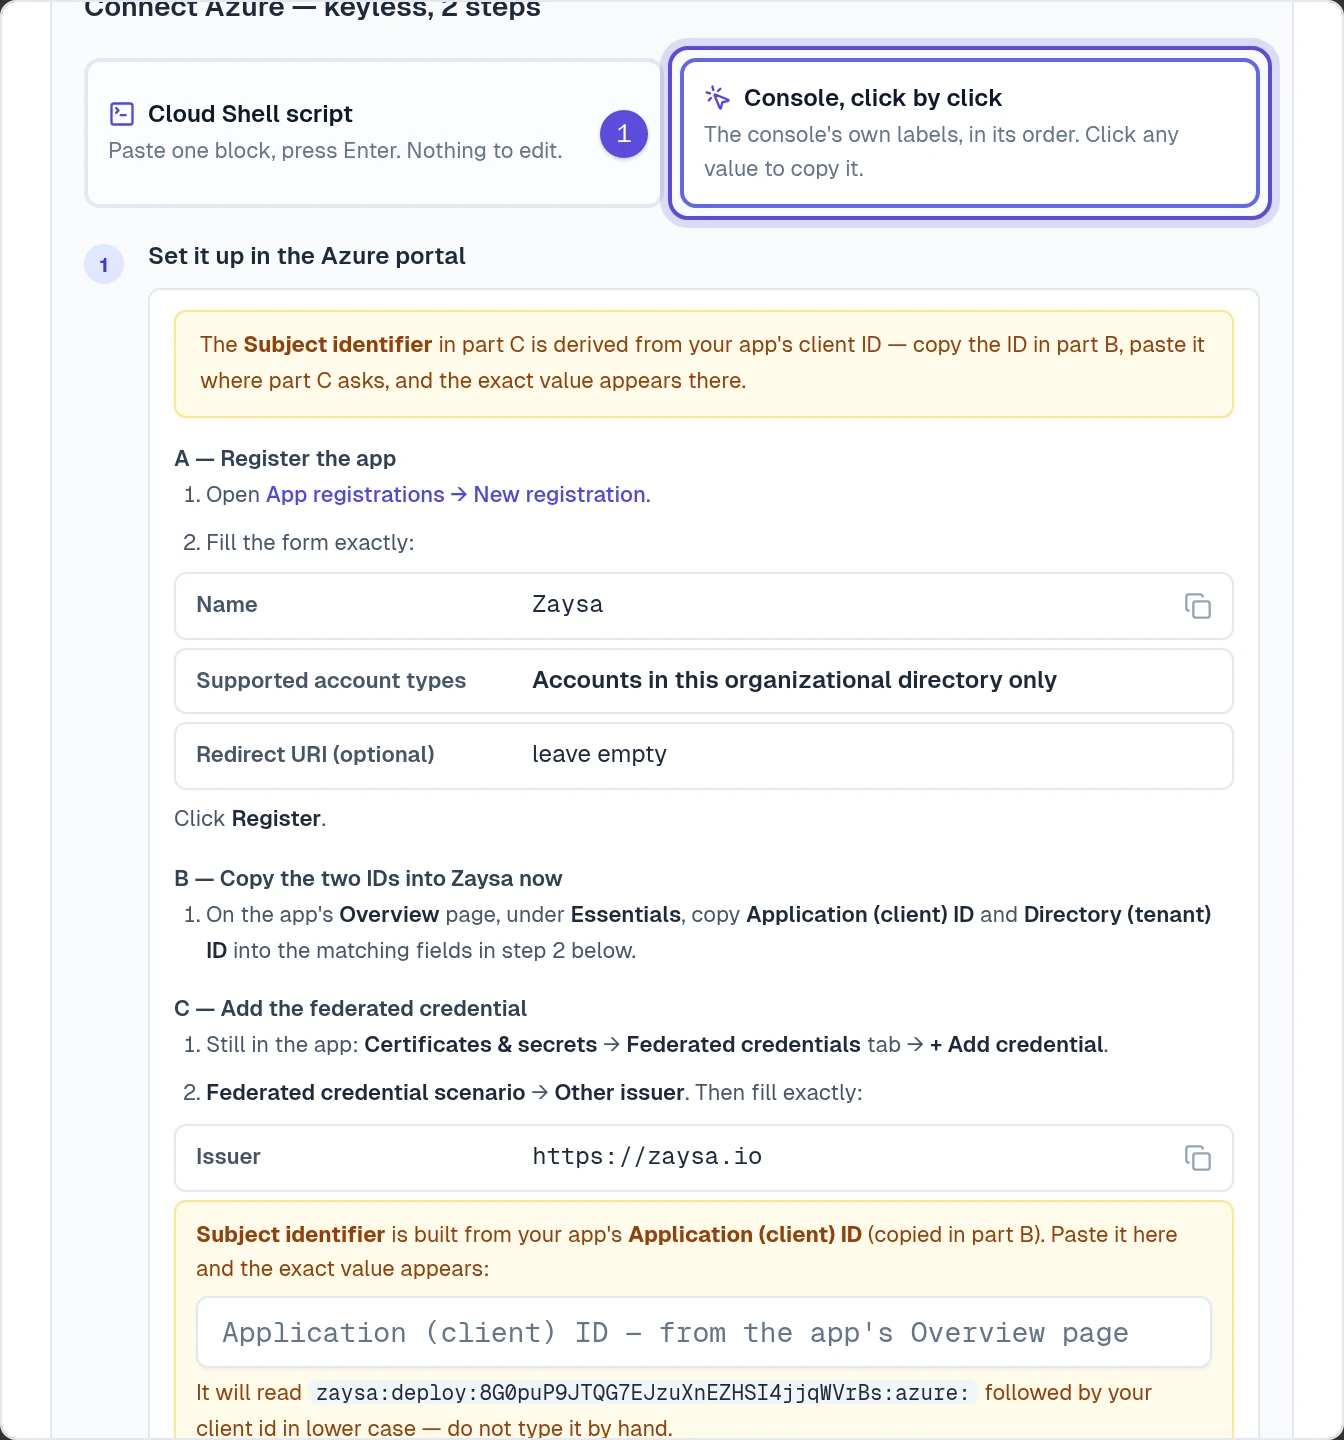Viewport: 1344px width, 1440px height.
Task: Click the "leave empty" Redirect URI value
Action: tap(599, 754)
